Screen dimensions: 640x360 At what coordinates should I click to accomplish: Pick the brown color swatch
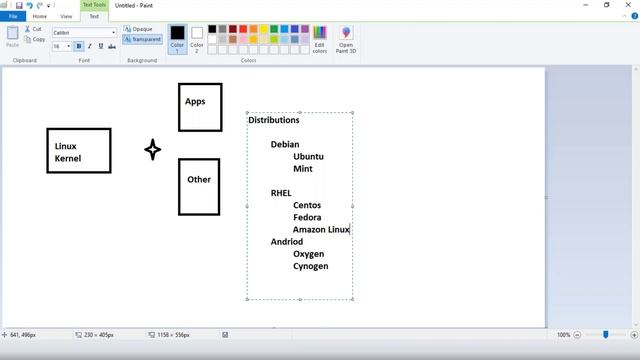pyautogui.click(x=233, y=39)
